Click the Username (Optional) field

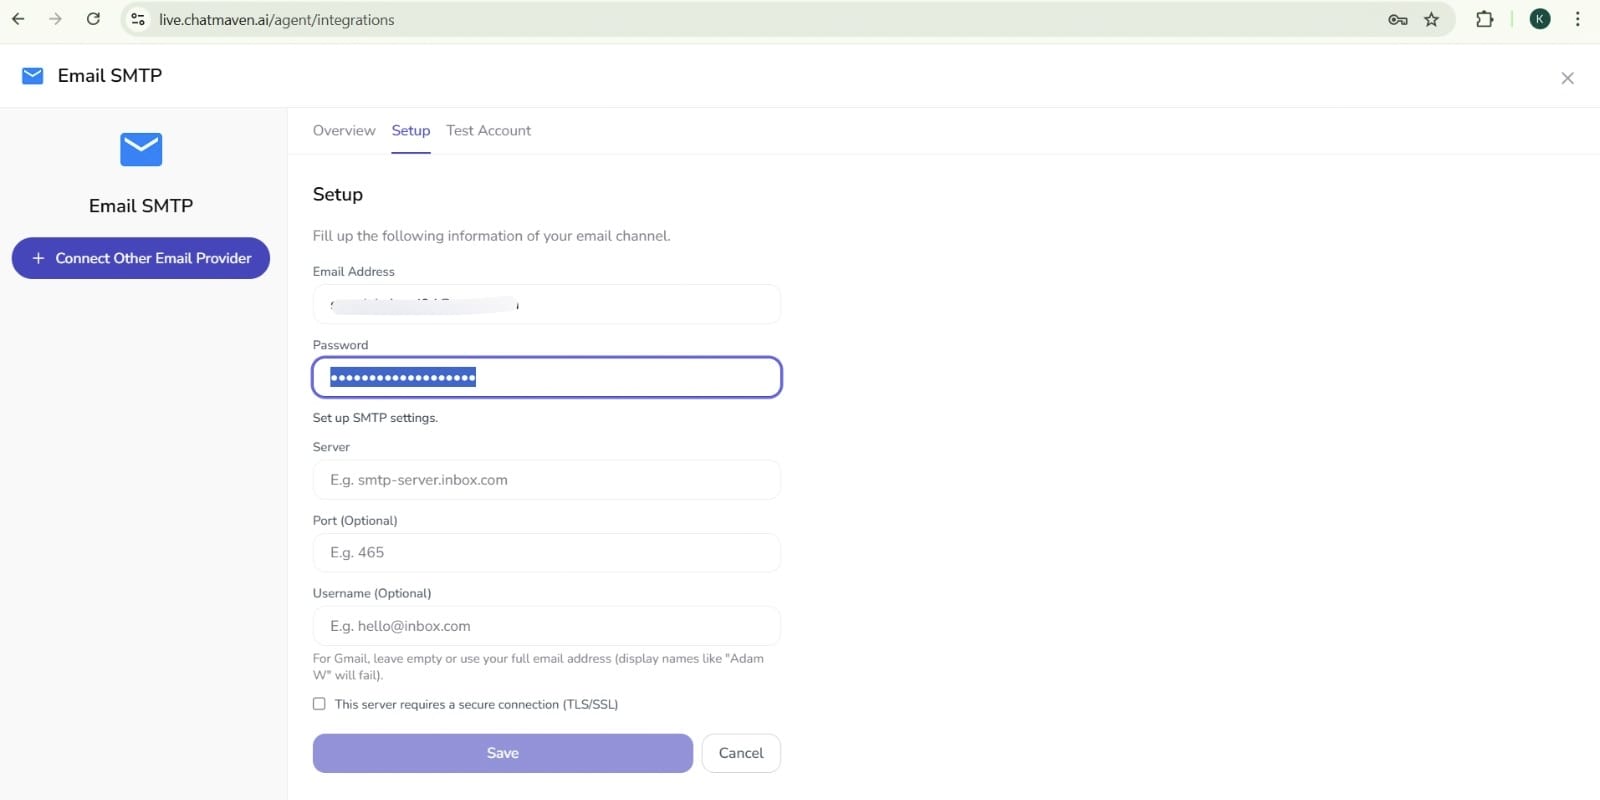point(546,626)
